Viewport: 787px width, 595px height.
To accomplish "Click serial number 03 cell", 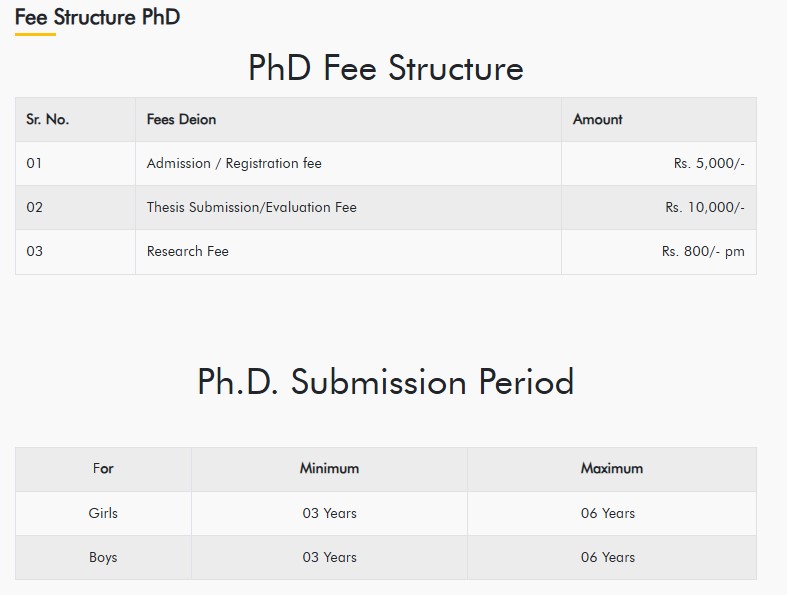I will [35, 251].
